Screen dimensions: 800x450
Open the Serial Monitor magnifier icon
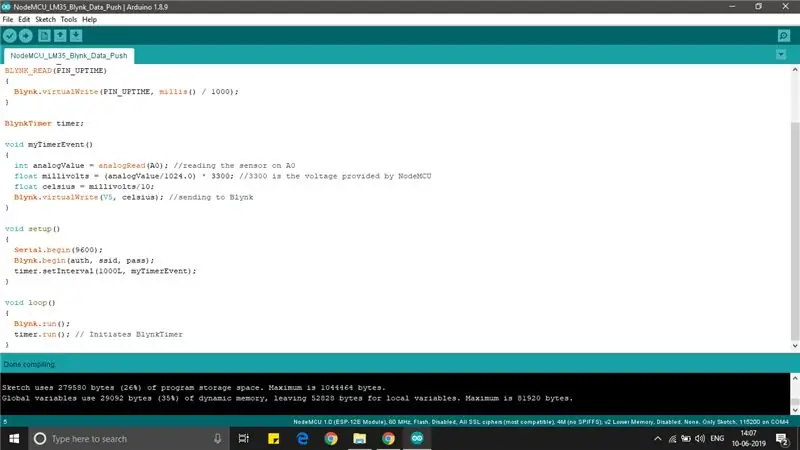[x=784, y=36]
